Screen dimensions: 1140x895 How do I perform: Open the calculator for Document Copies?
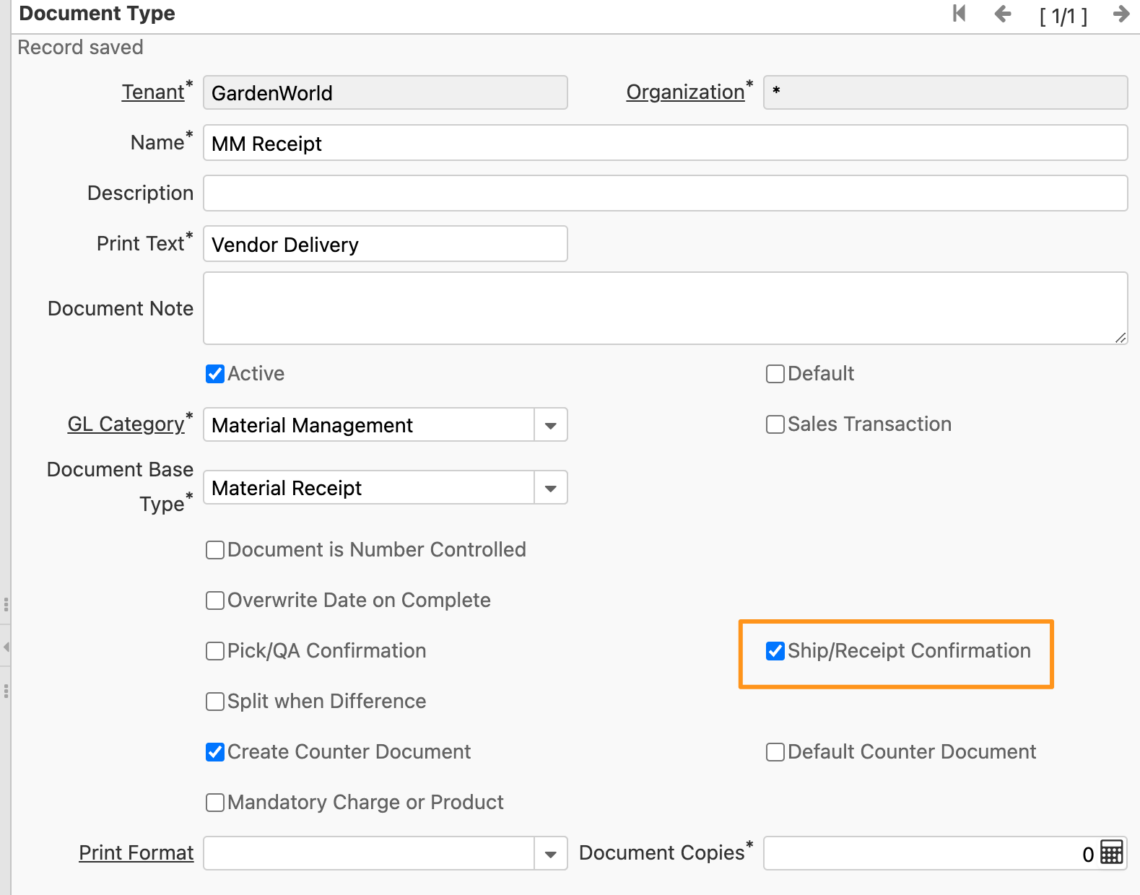coord(1110,854)
